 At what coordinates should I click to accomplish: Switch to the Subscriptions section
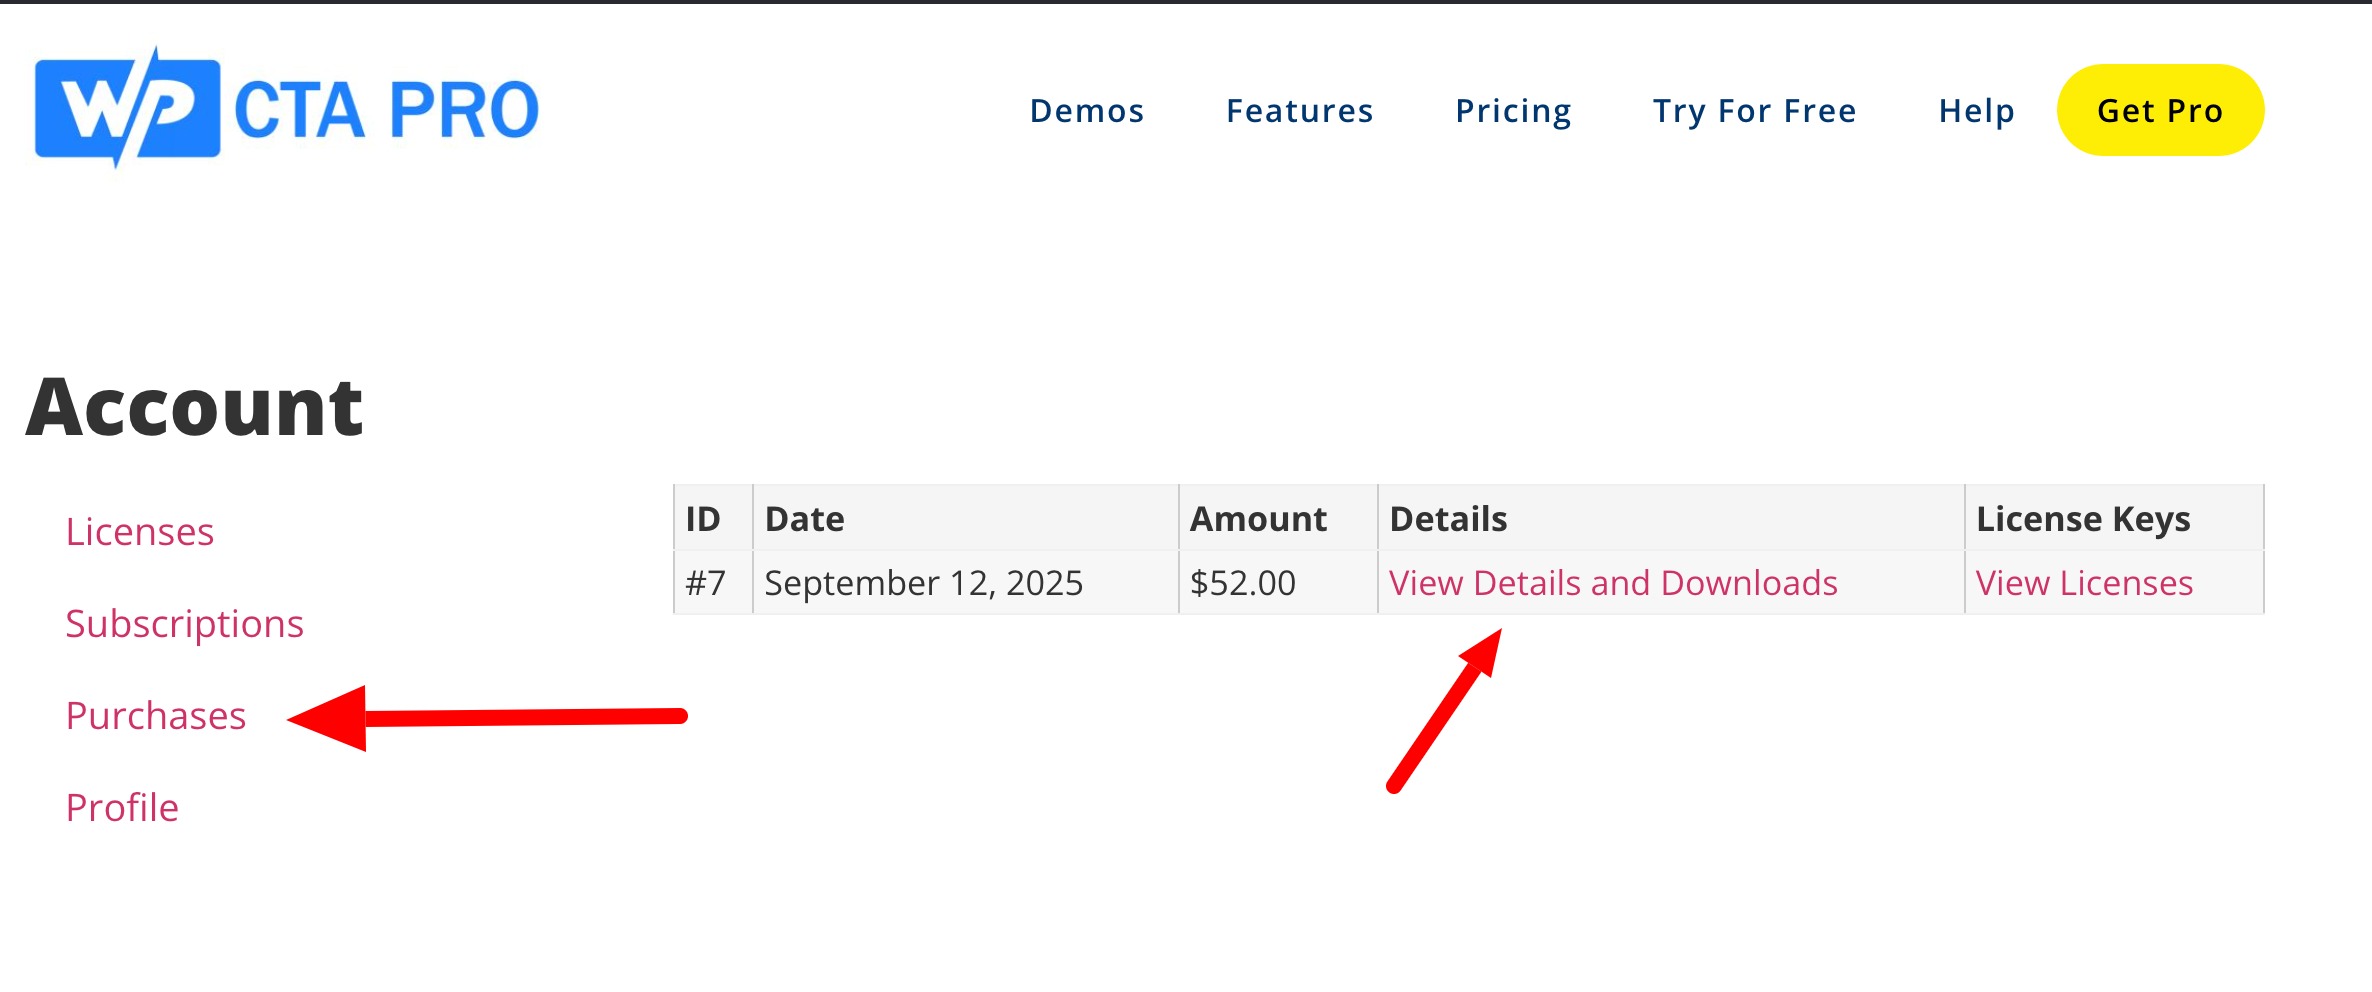point(184,624)
